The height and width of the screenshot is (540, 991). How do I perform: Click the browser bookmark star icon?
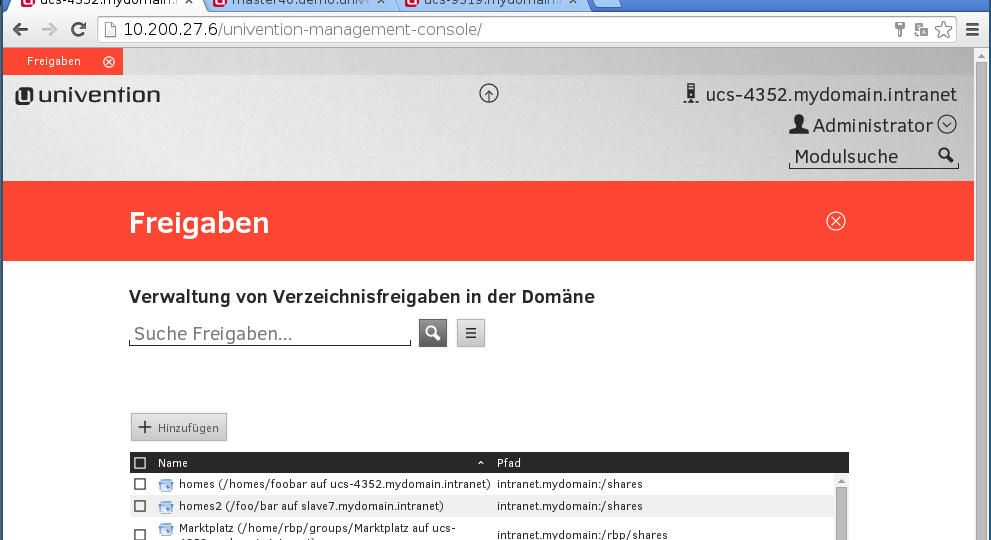pos(943,29)
